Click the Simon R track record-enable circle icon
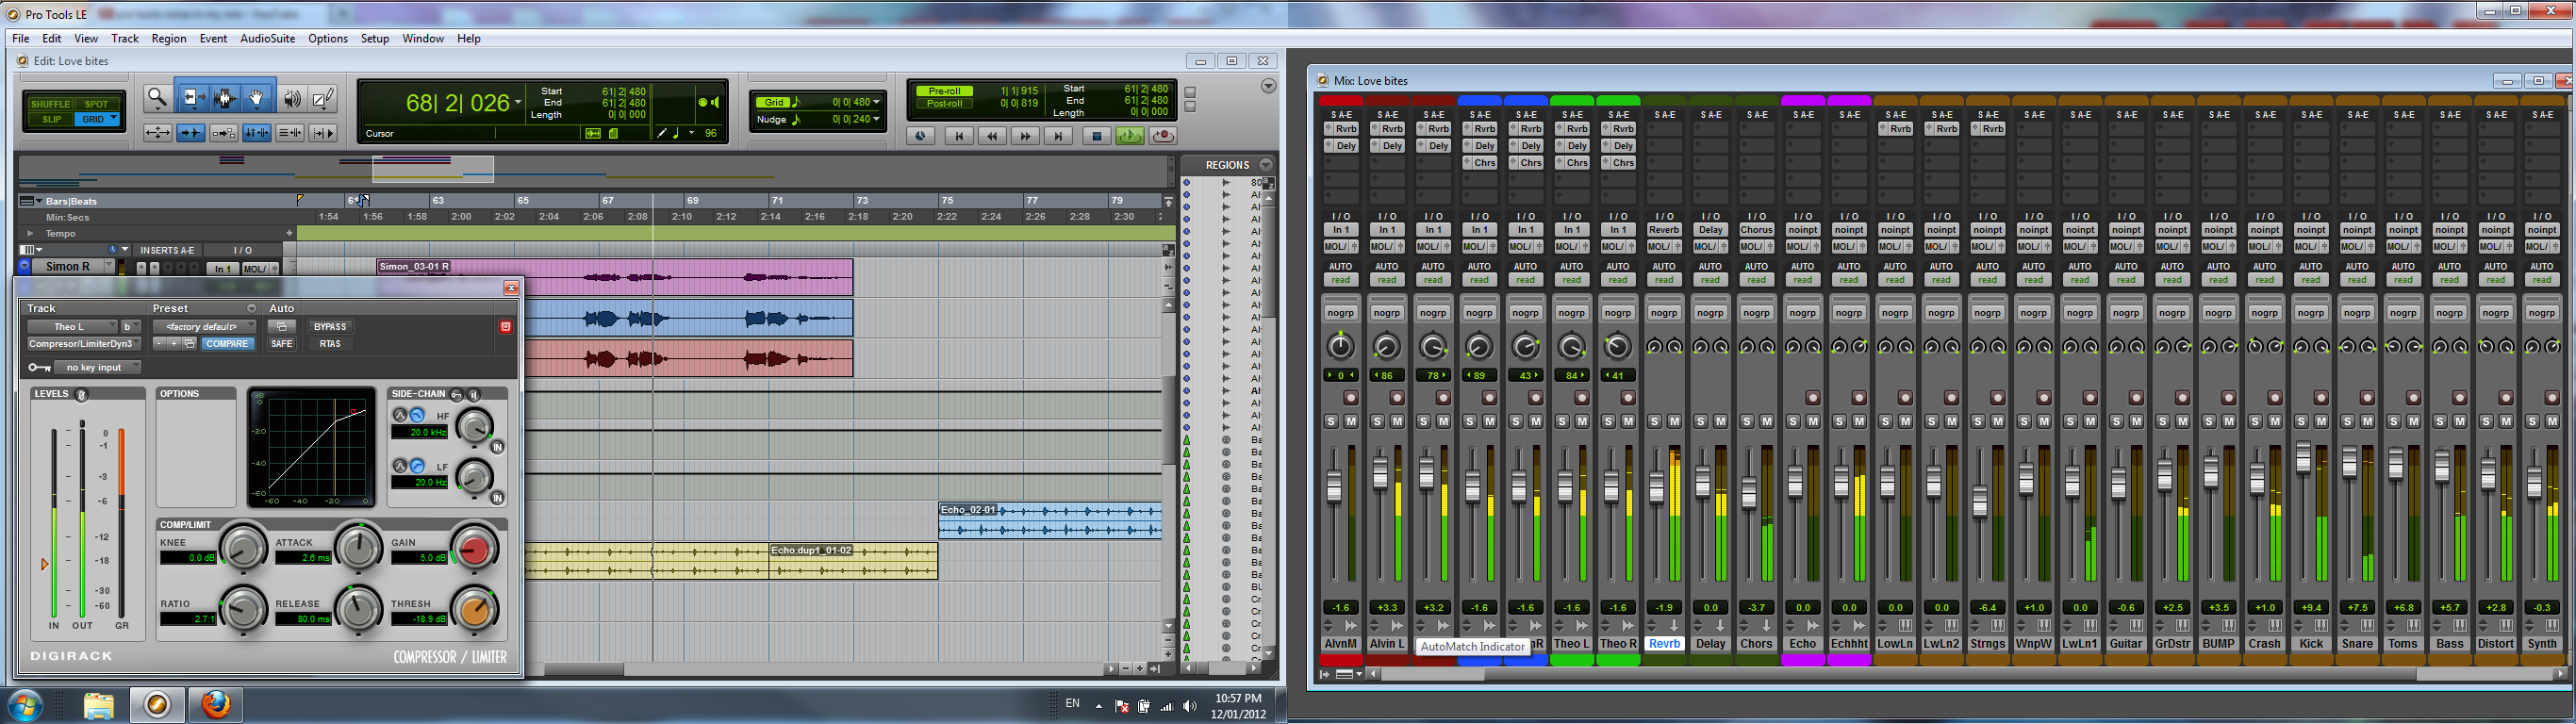 [25, 266]
